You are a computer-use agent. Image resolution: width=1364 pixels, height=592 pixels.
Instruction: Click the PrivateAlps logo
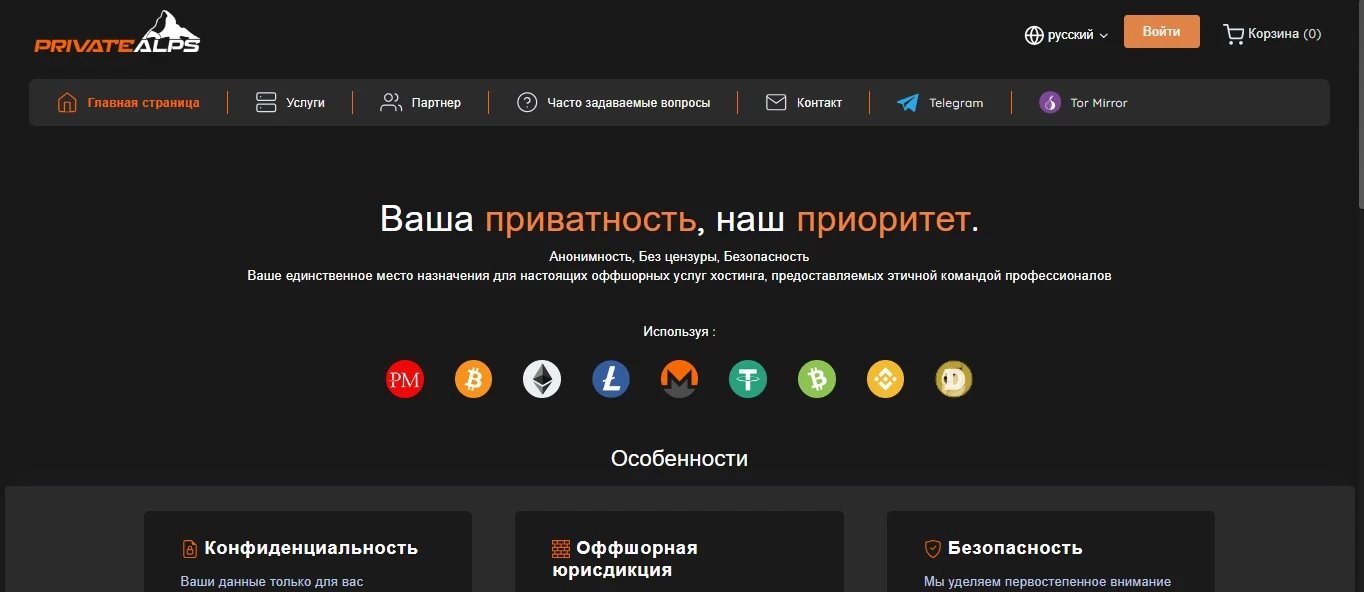click(x=117, y=32)
